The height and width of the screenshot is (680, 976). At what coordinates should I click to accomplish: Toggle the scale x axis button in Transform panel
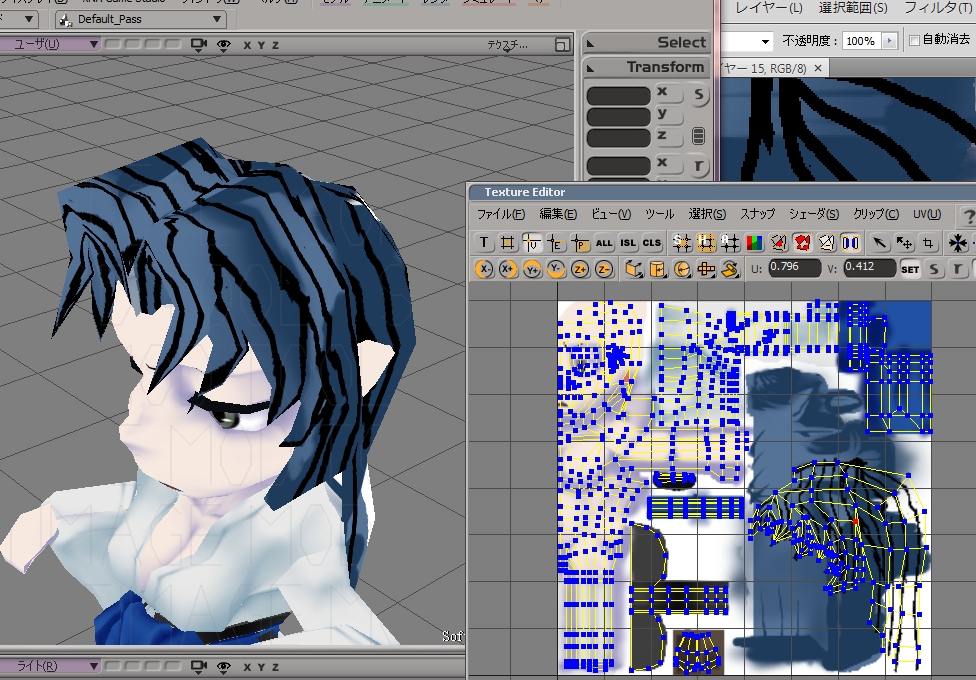pyautogui.click(x=669, y=93)
